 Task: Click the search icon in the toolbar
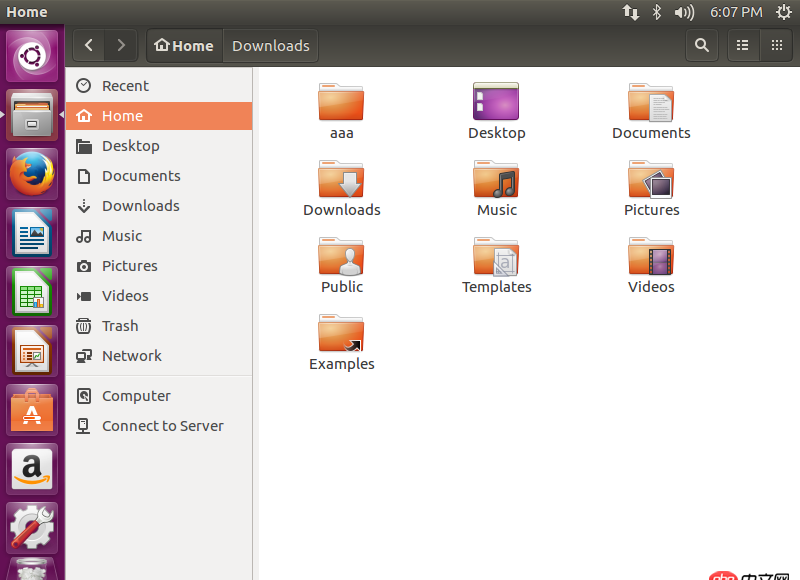[701, 45]
